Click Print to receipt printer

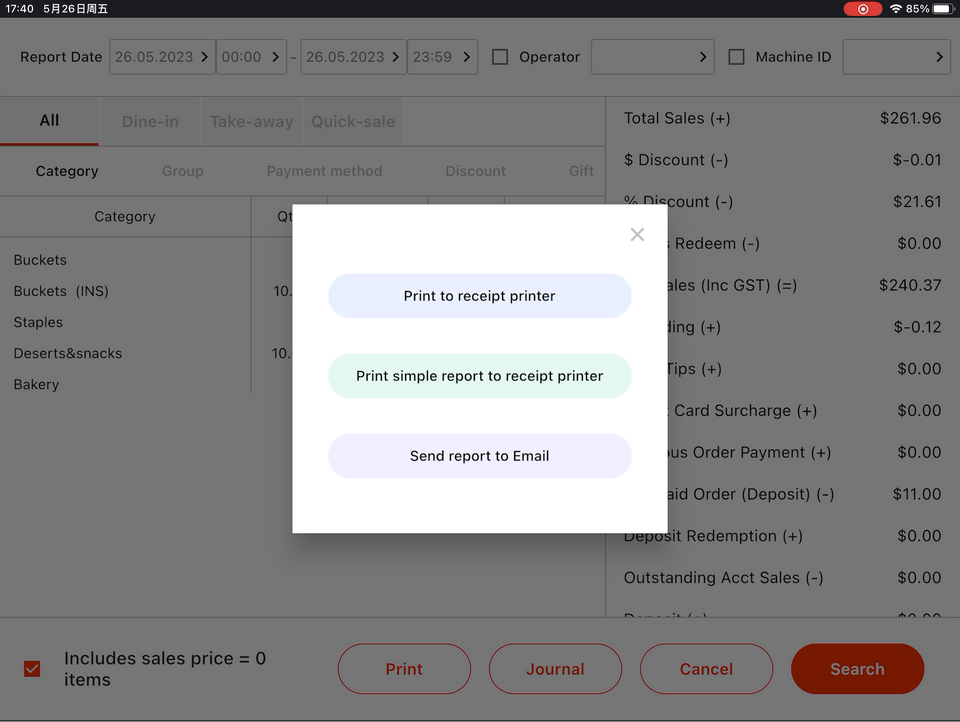point(479,296)
